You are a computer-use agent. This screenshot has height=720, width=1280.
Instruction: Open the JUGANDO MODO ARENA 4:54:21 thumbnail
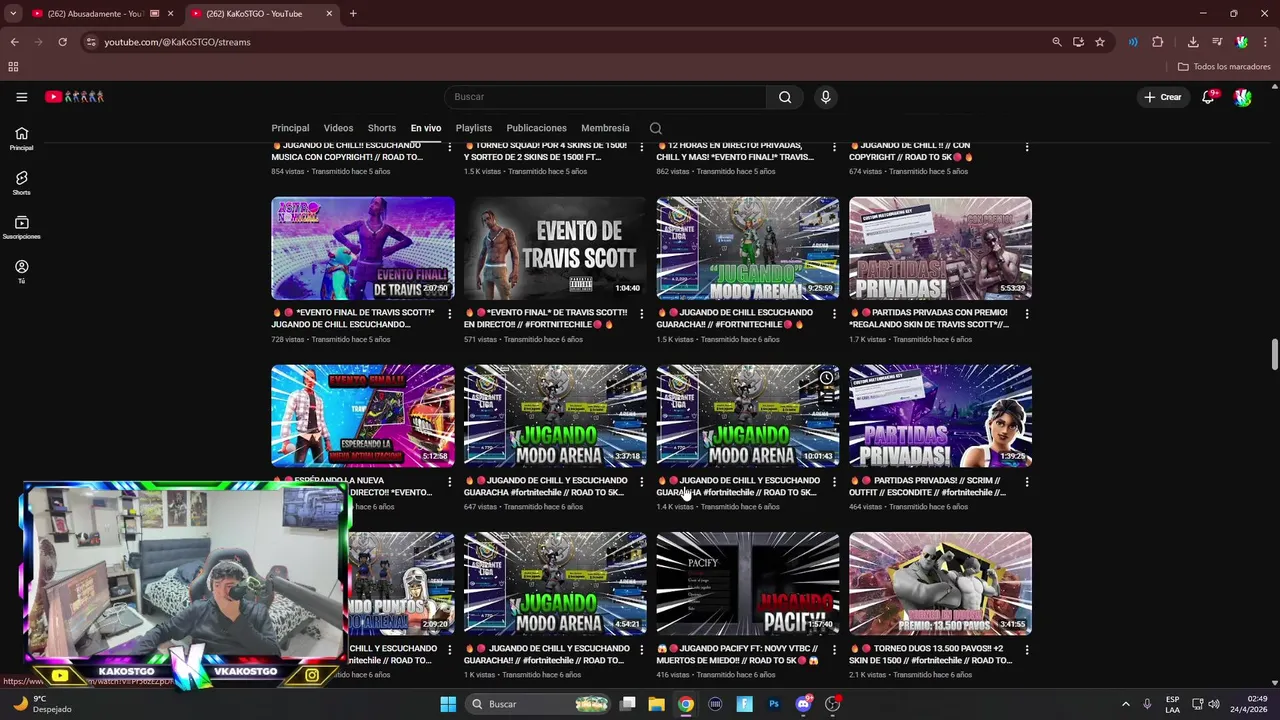click(x=555, y=584)
